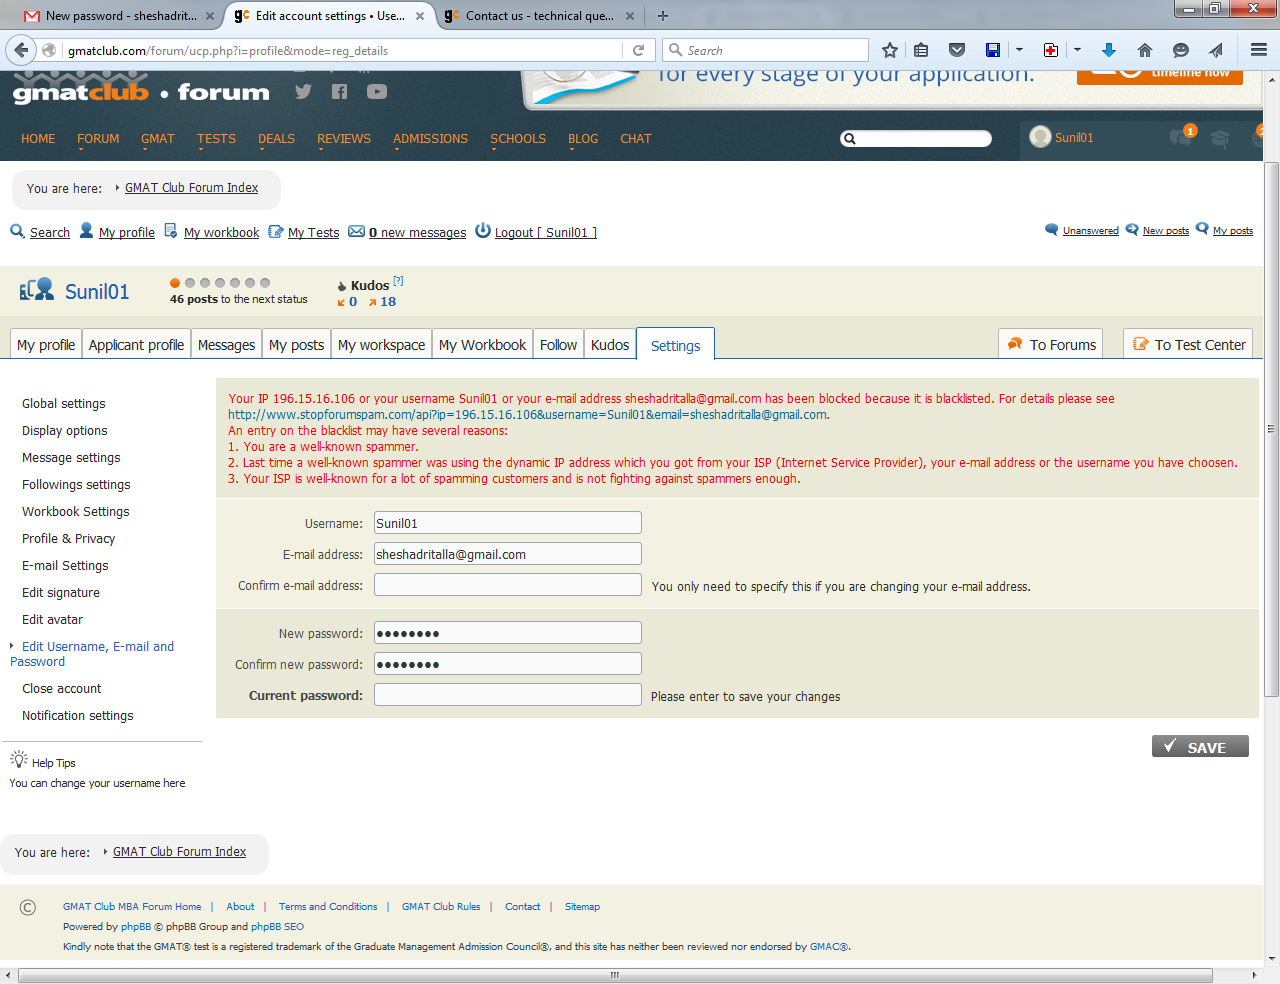Viewport: 1280px width, 984px height.
Task: Open the GMAT Club Facebook icon
Action: point(340,92)
